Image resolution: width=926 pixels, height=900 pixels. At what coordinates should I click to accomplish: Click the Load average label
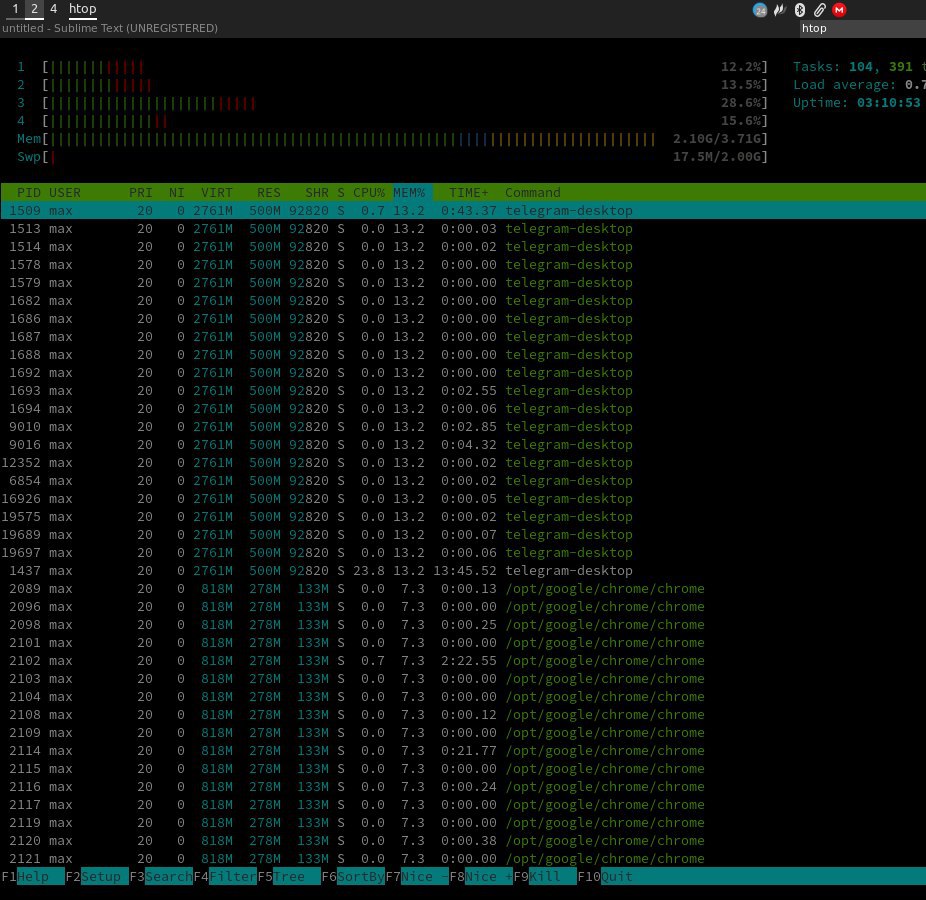coord(844,85)
